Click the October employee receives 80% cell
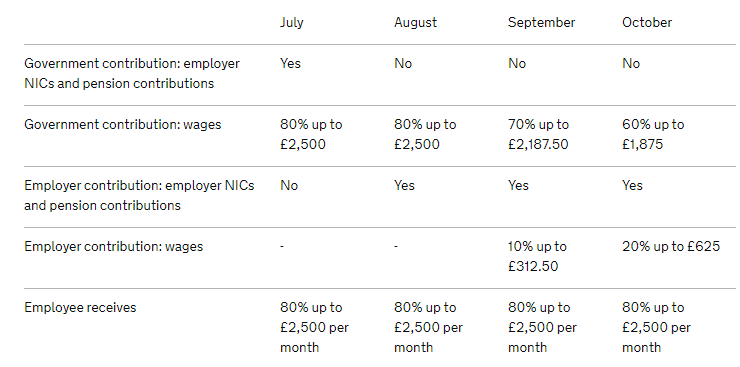The image size is (740, 367). [x=656, y=327]
